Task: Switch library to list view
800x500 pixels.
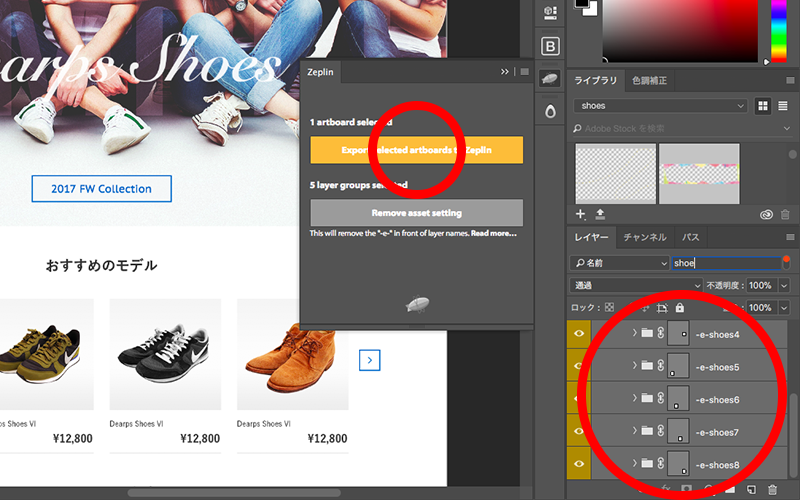Action: (783, 106)
